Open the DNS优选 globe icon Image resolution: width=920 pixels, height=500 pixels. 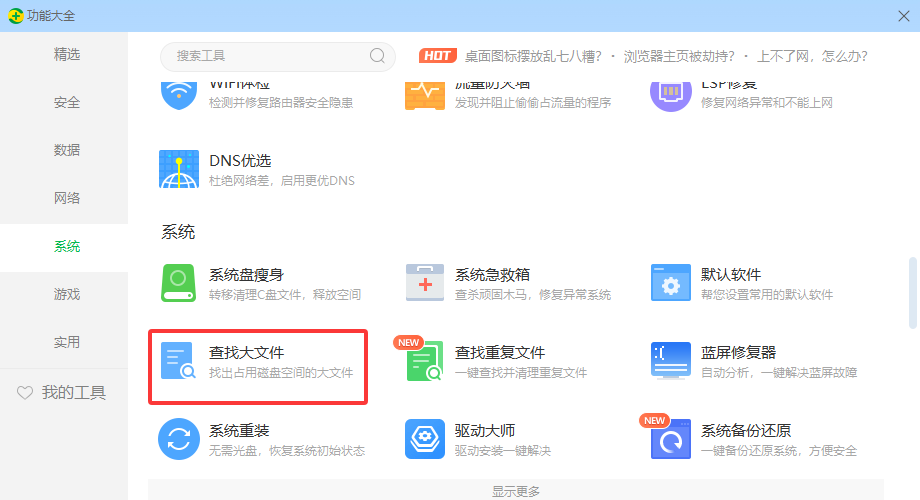point(178,170)
